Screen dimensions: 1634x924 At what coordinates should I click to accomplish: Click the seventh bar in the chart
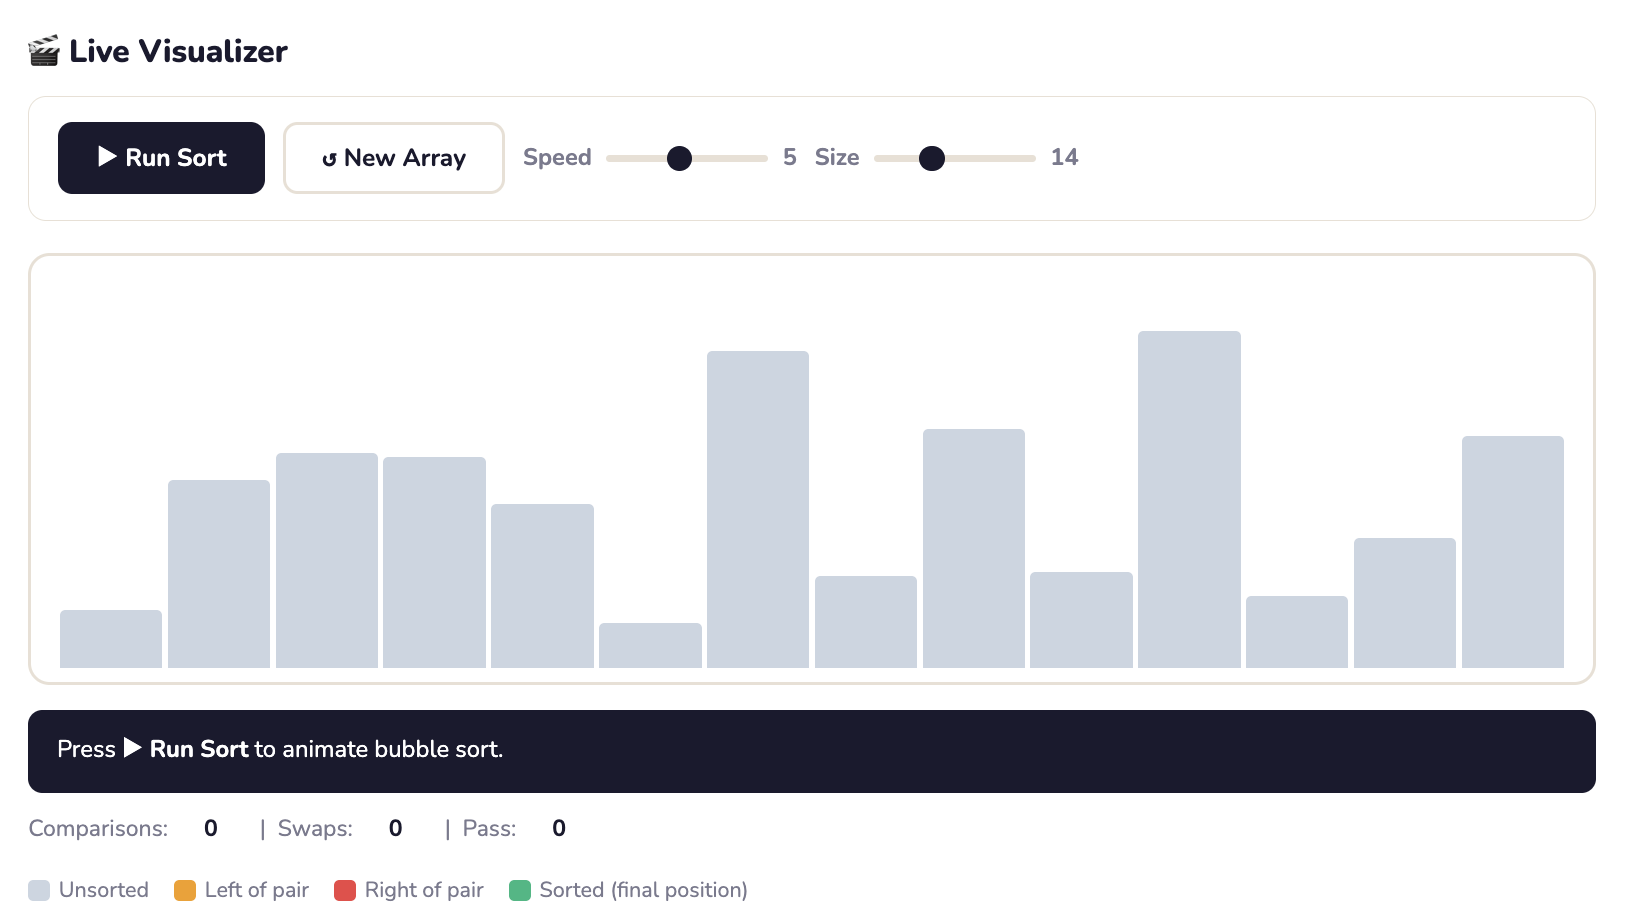758,509
